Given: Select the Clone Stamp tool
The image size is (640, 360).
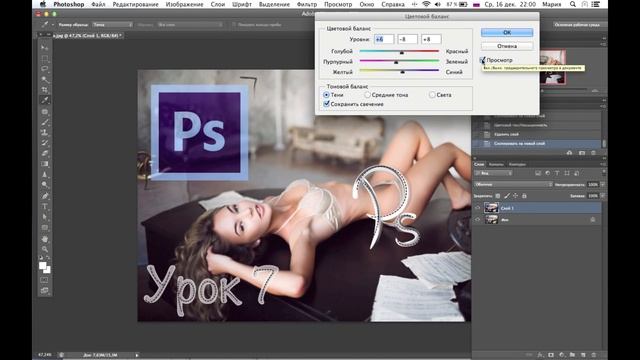Looking at the screenshot, I should pos(44,132).
